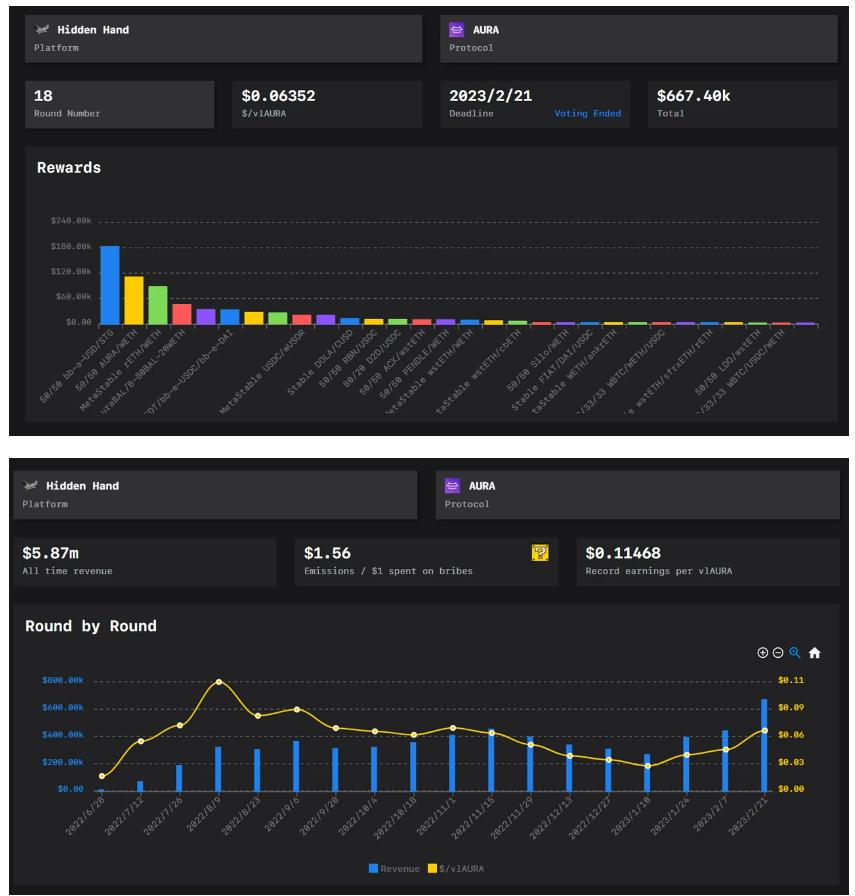Click the Hidden Hand logo above Round Number
Viewport: 855px width, 896px height.
pyautogui.click(x=43, y=30)
